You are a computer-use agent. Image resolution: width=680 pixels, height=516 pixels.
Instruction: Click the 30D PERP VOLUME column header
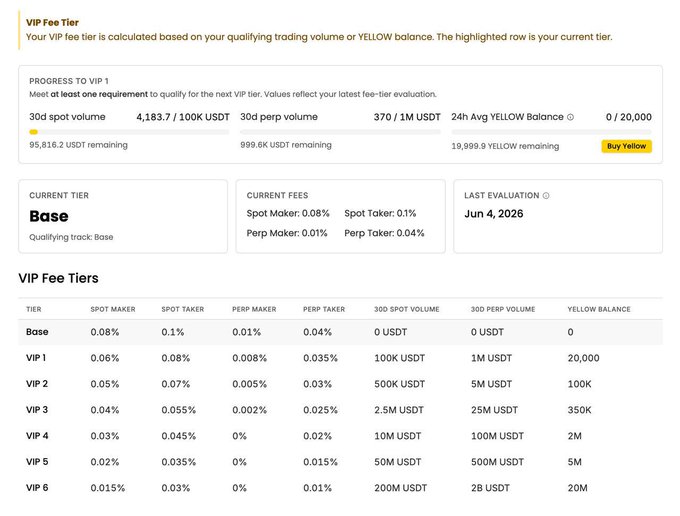coord(503,309)
